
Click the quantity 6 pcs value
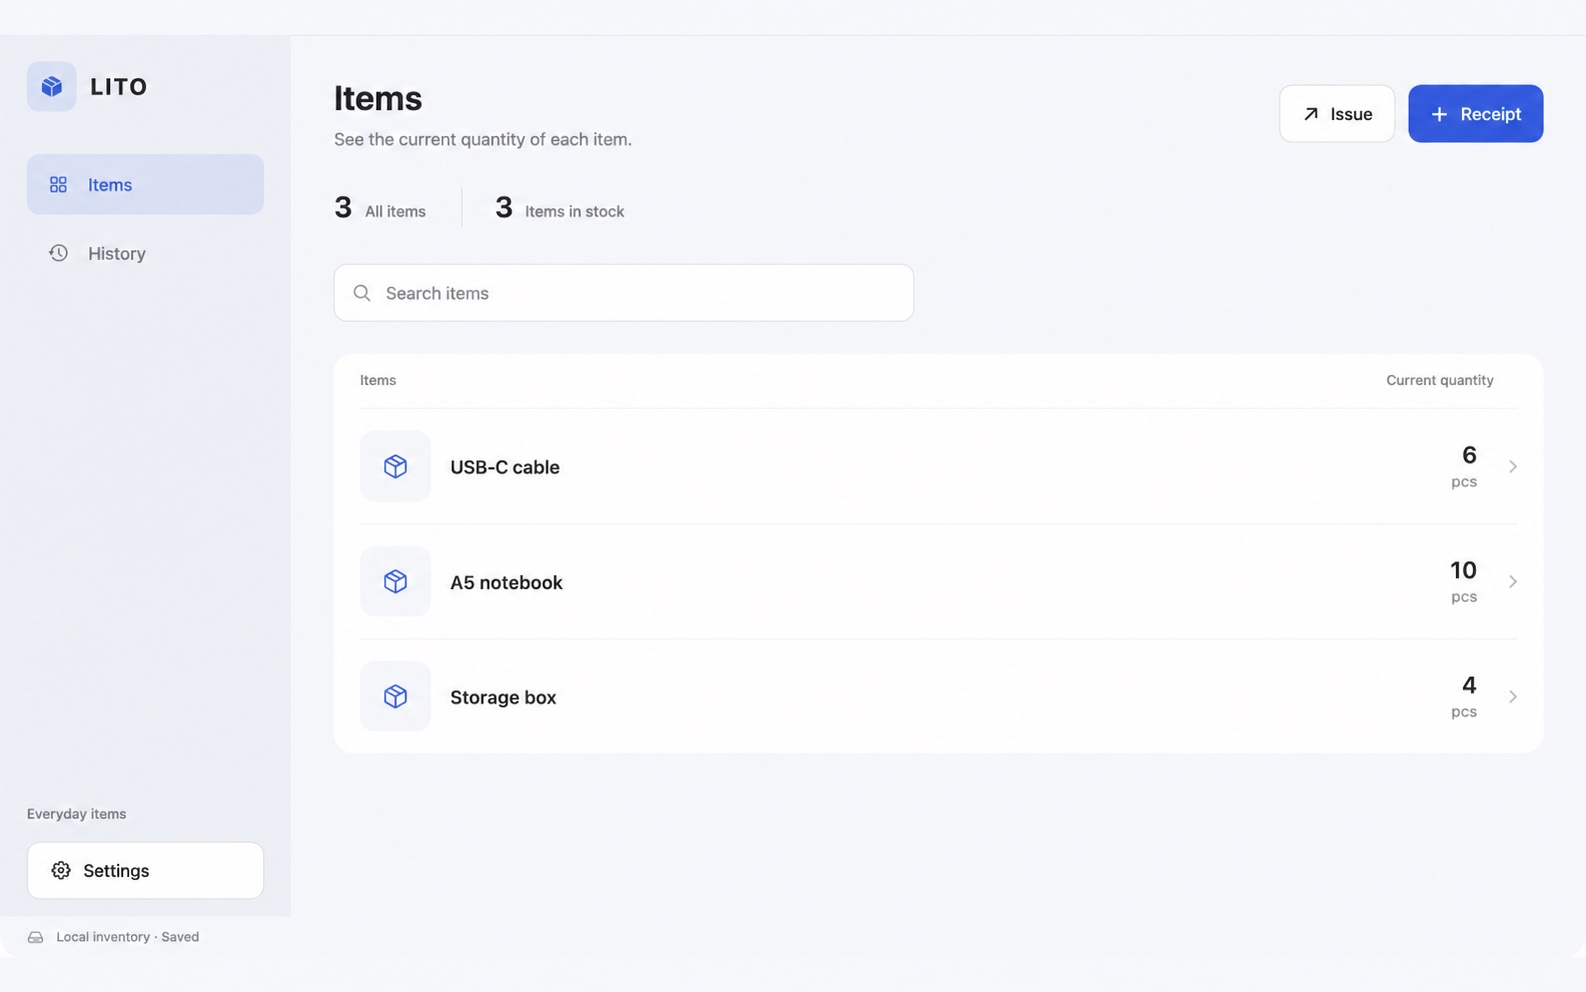click(x=1464, y=466)
